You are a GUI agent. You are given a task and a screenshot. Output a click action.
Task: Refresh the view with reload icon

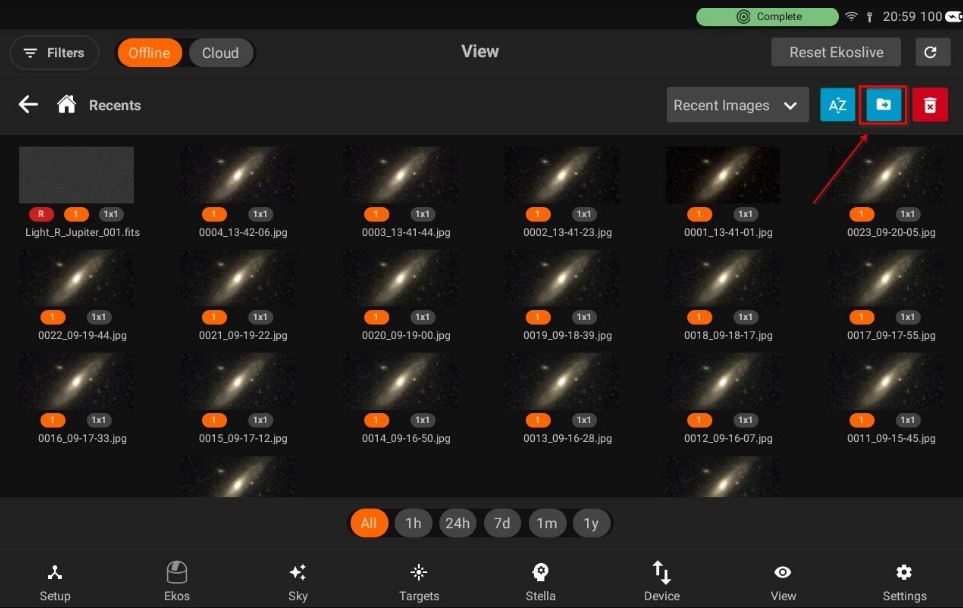coord(930,52)
